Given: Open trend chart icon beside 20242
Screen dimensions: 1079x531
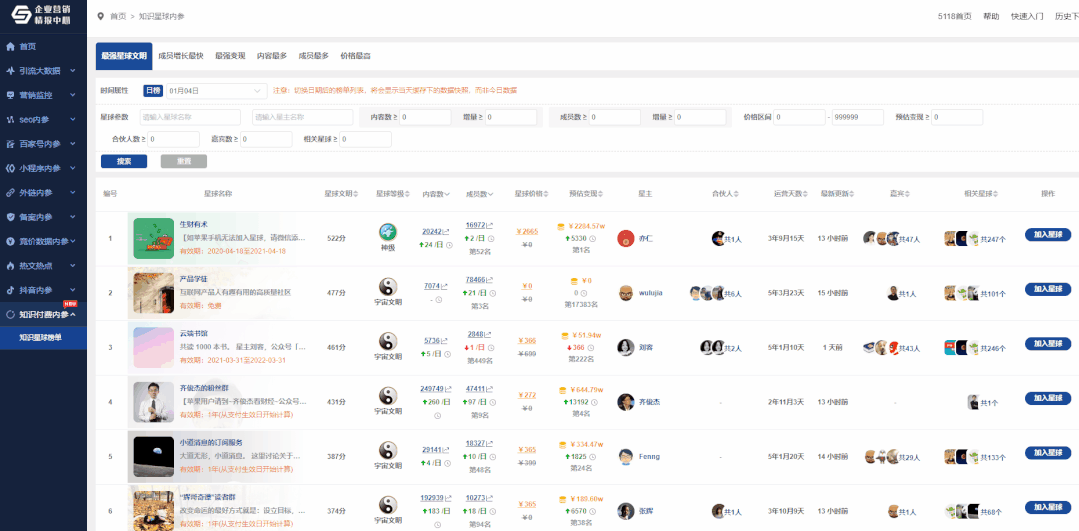Looking at the screenshot, I should pyautogui.click(x=445, y=232).
